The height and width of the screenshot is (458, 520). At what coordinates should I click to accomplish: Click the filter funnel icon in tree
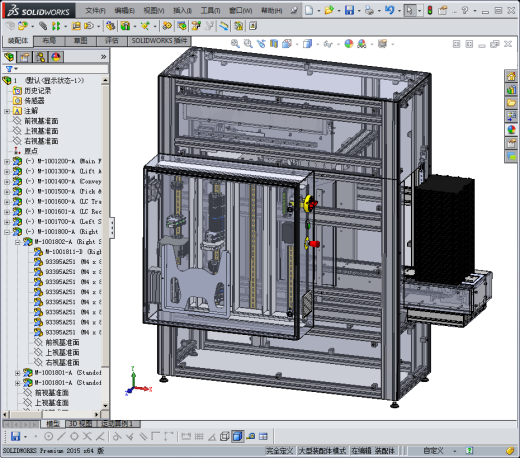(9, 69)
